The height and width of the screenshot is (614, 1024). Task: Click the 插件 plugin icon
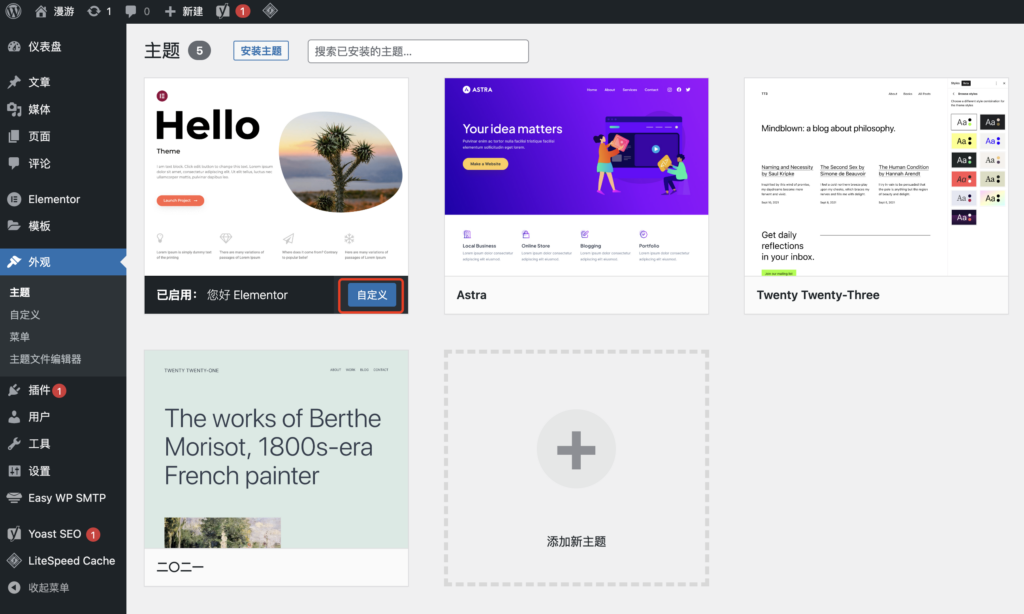(14, 390)
